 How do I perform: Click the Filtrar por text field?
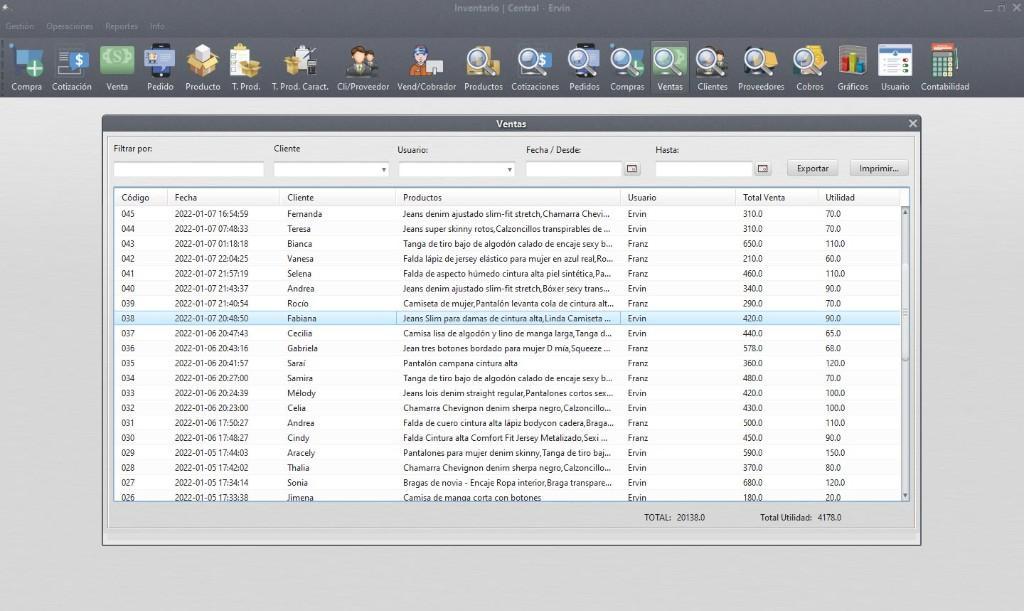coord(189,170)
